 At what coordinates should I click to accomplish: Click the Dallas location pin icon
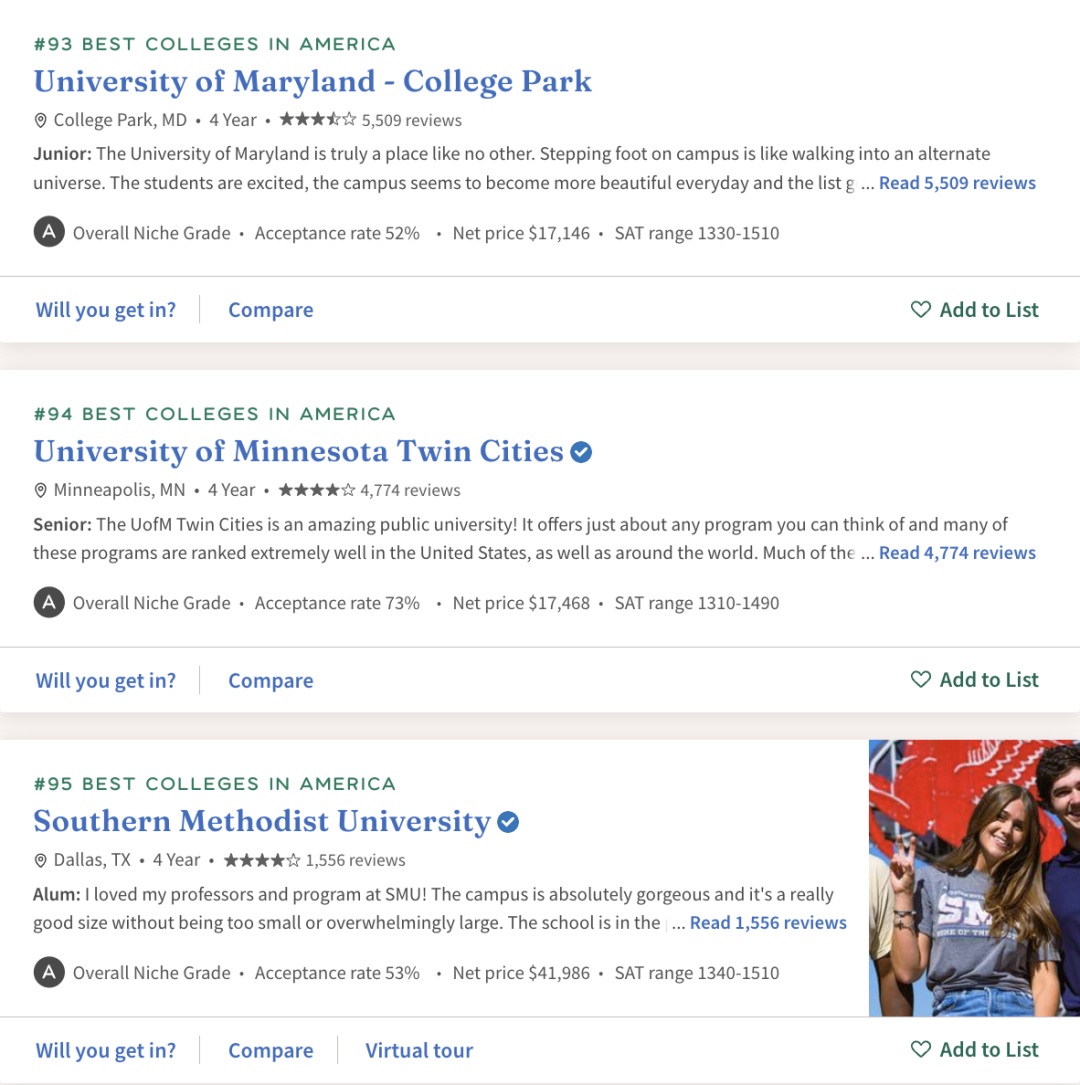pos(41,861)
